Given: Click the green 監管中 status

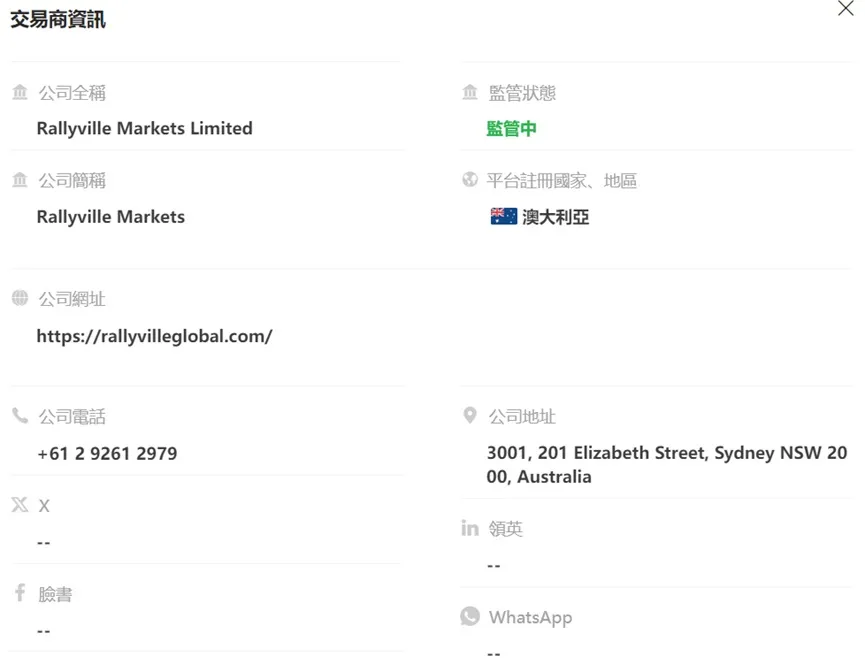Looking at the screenshot, I should (511, 128).
